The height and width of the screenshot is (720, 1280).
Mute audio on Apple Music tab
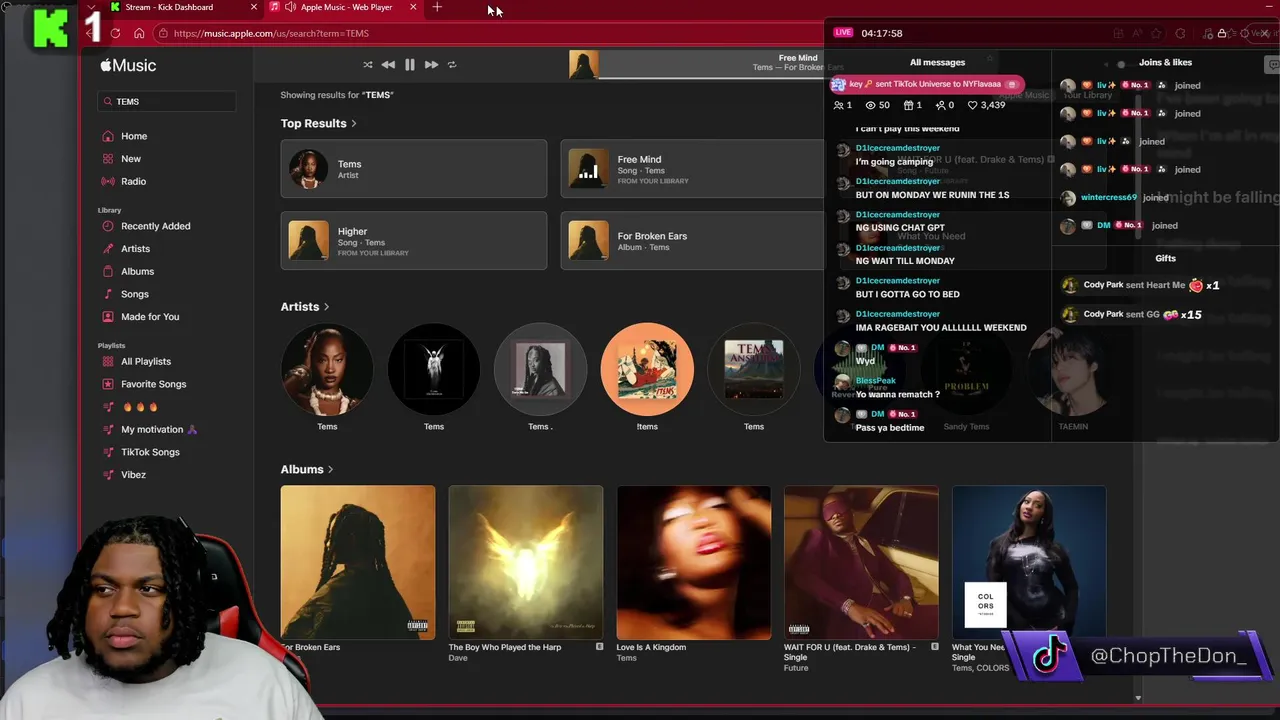290,8
